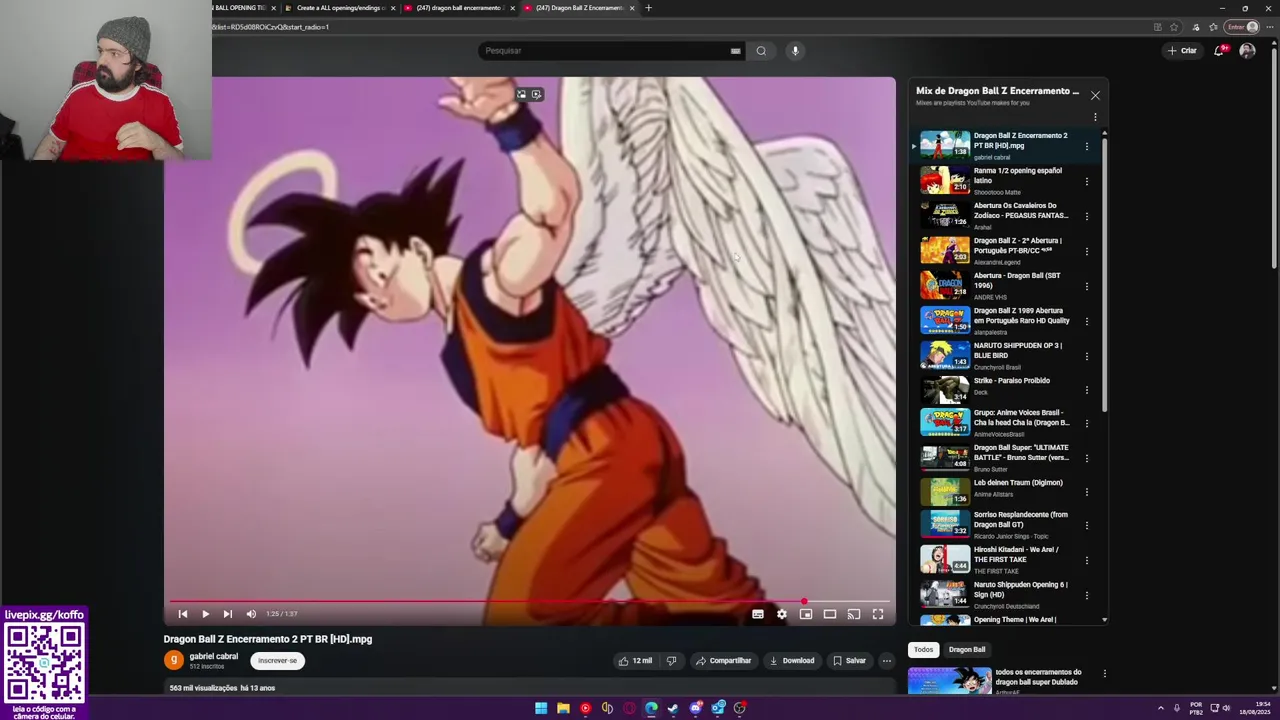The image size is (1280, 720).
Task: Open options for Ranma 1/2 opening item
Action: 1087,181
